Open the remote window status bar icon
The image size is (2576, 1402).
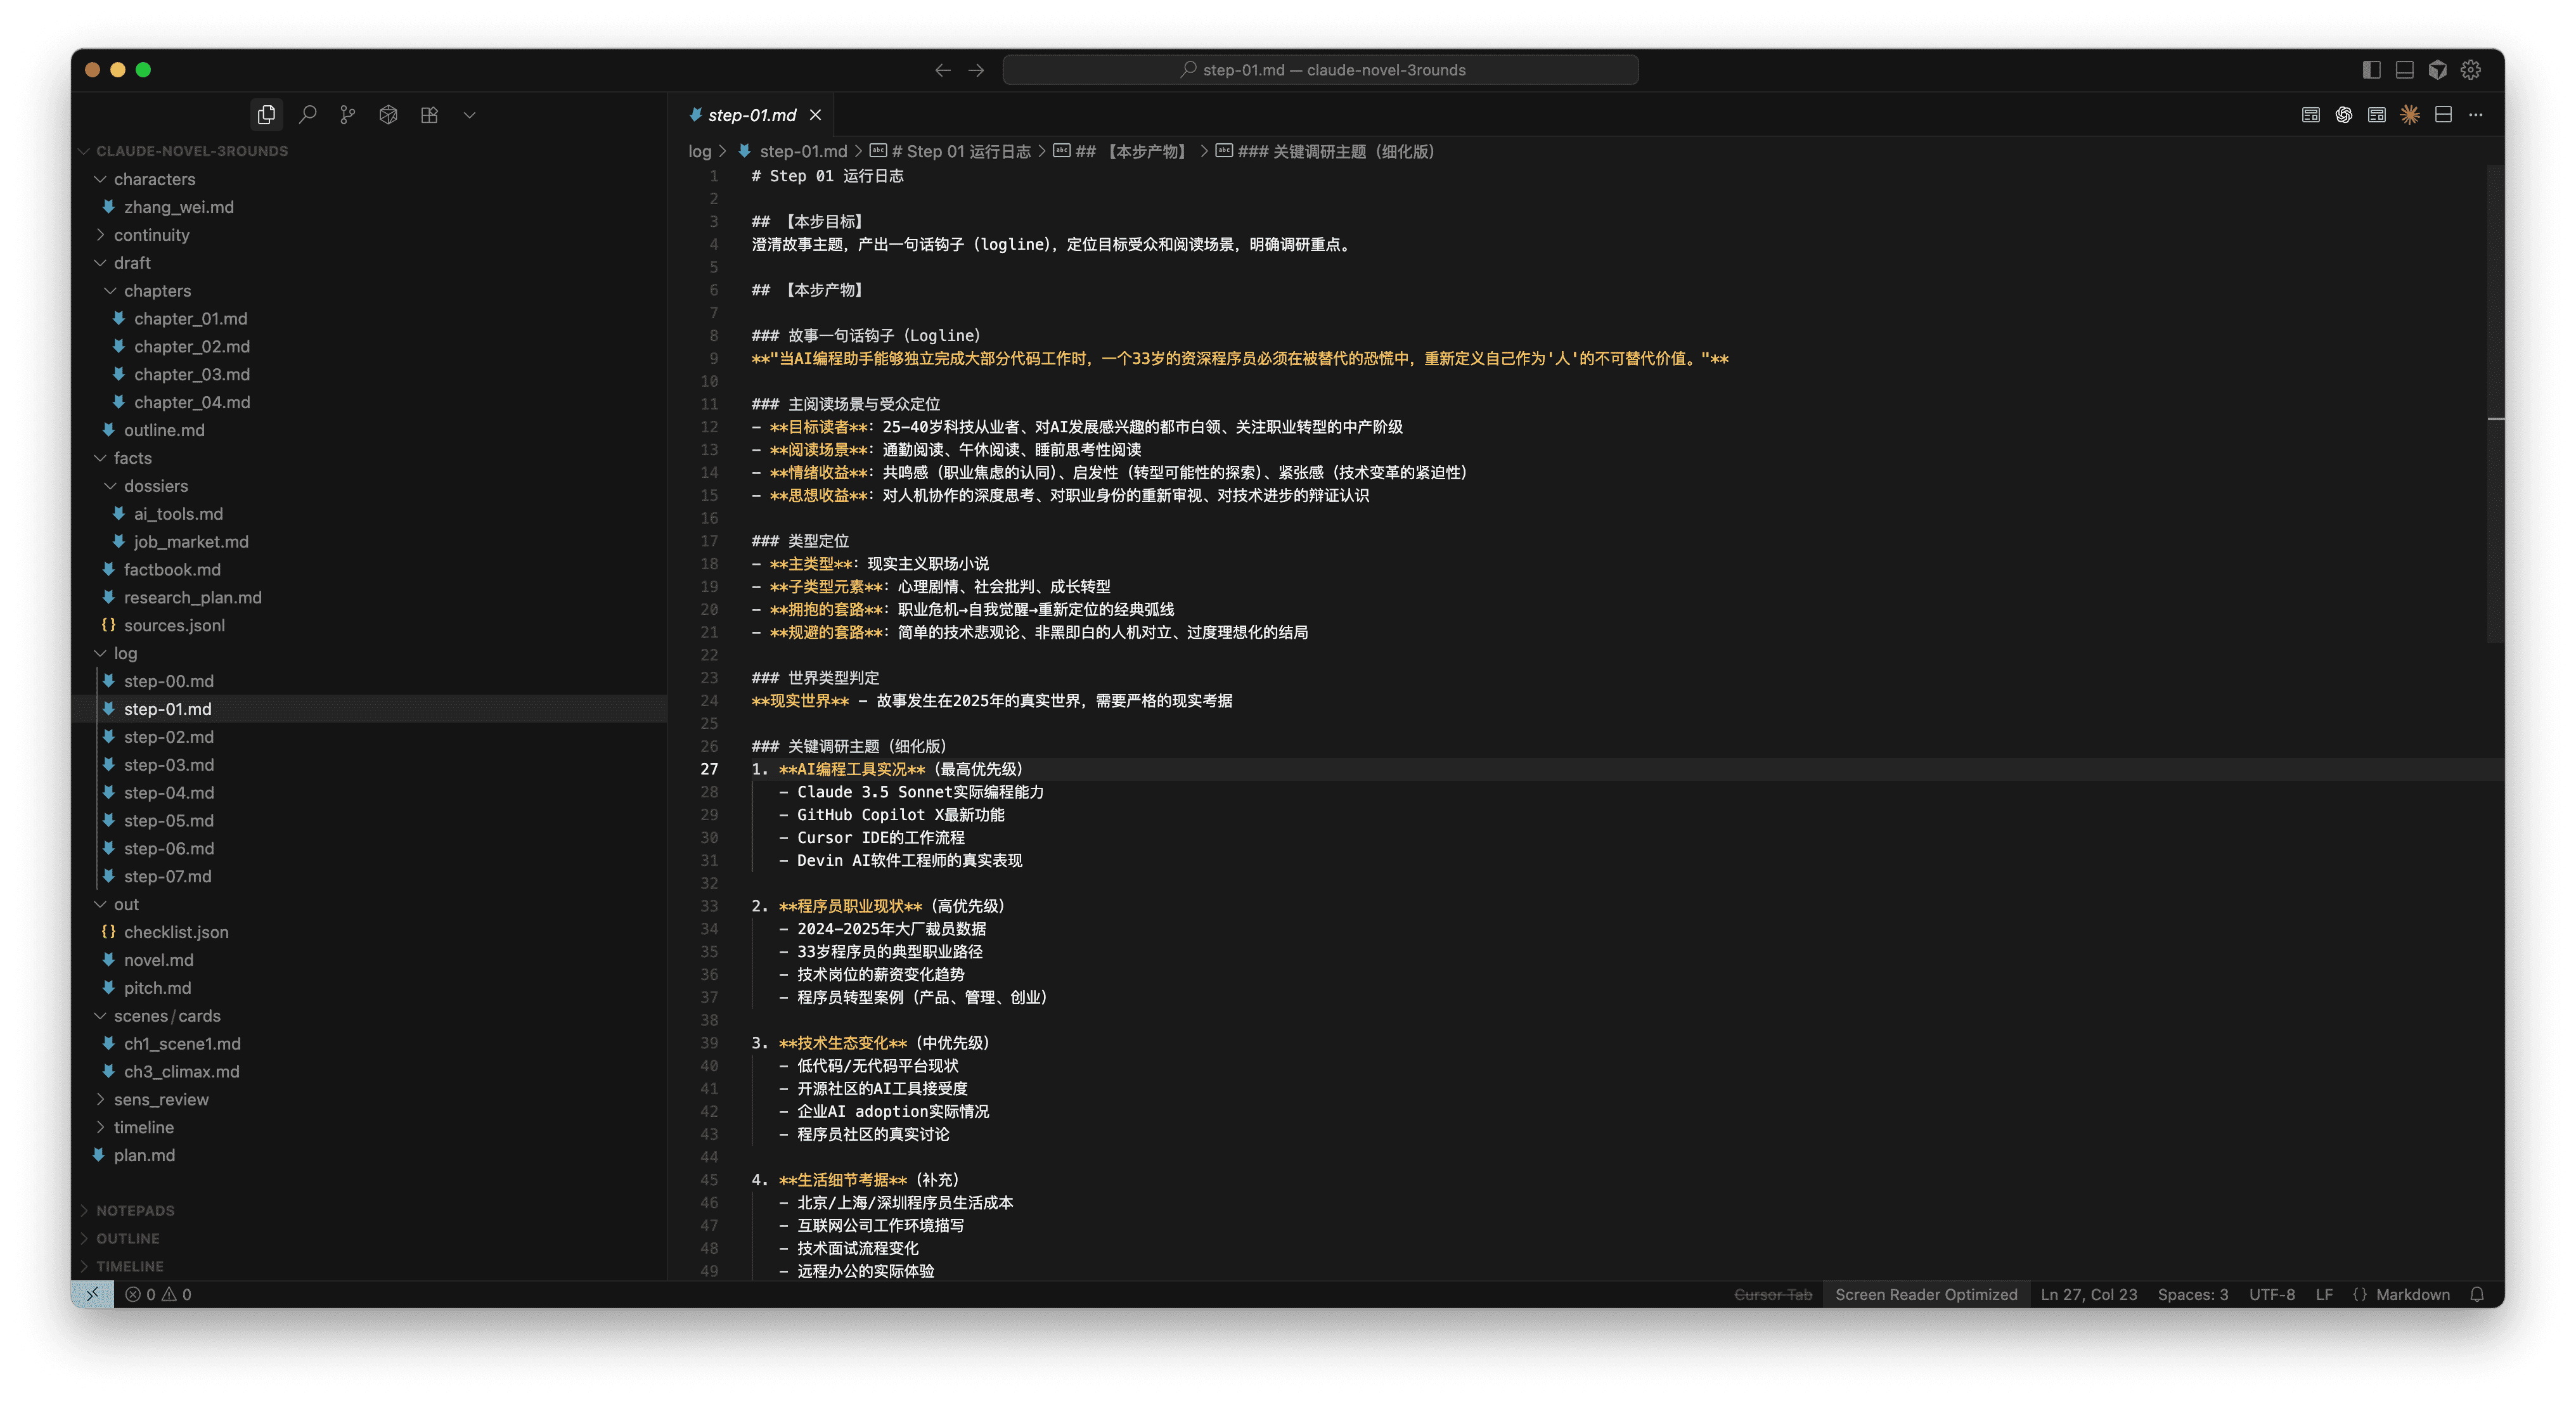[92, 1294]
